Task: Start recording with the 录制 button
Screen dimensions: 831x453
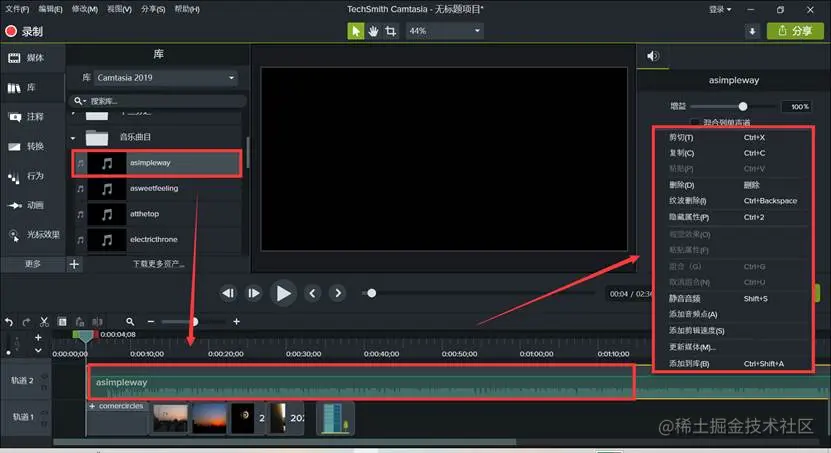Action: [24, 31]
